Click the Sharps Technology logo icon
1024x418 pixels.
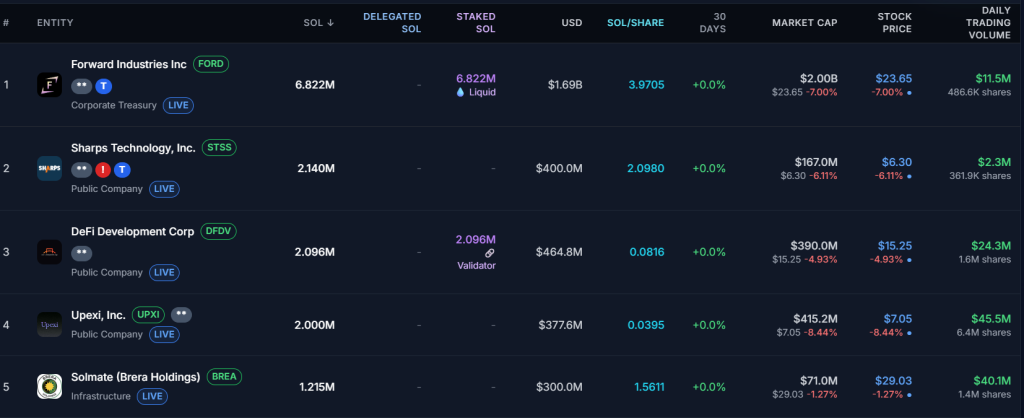click(49, 168)
